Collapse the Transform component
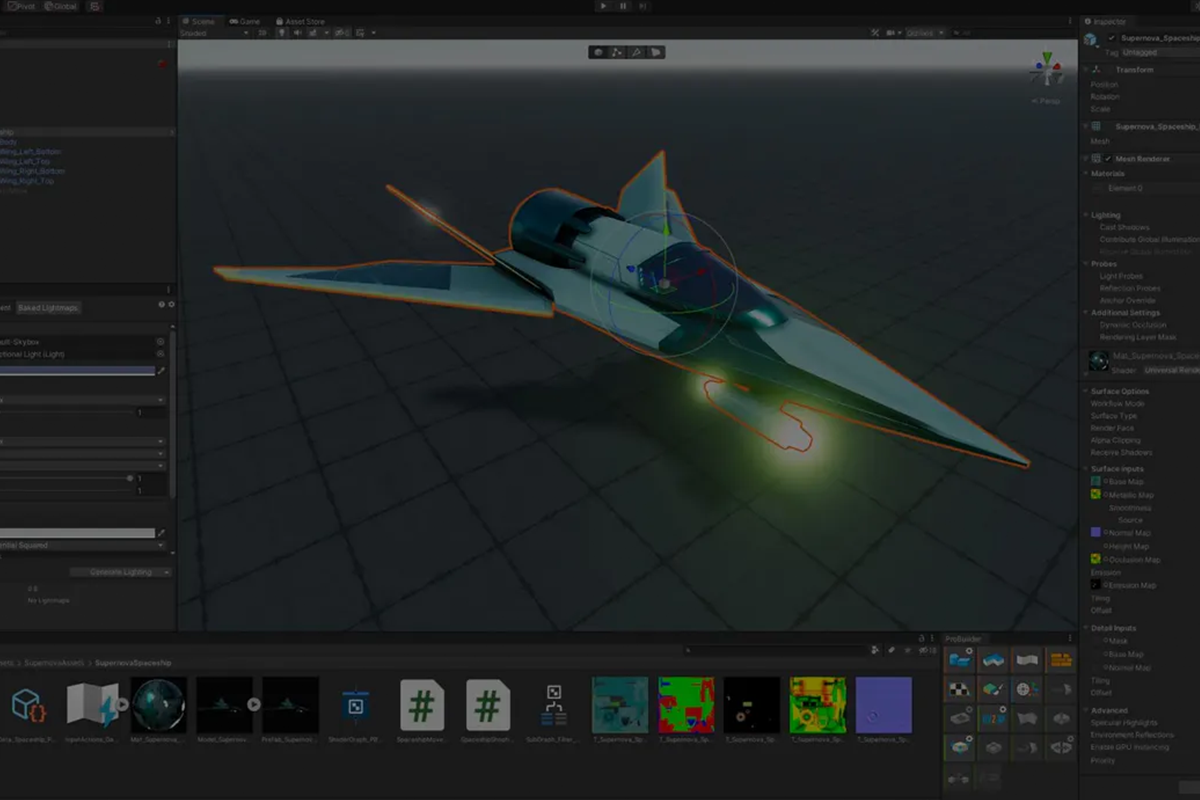The height and width of the screenshot is (800, 1200). [1087, 70]
